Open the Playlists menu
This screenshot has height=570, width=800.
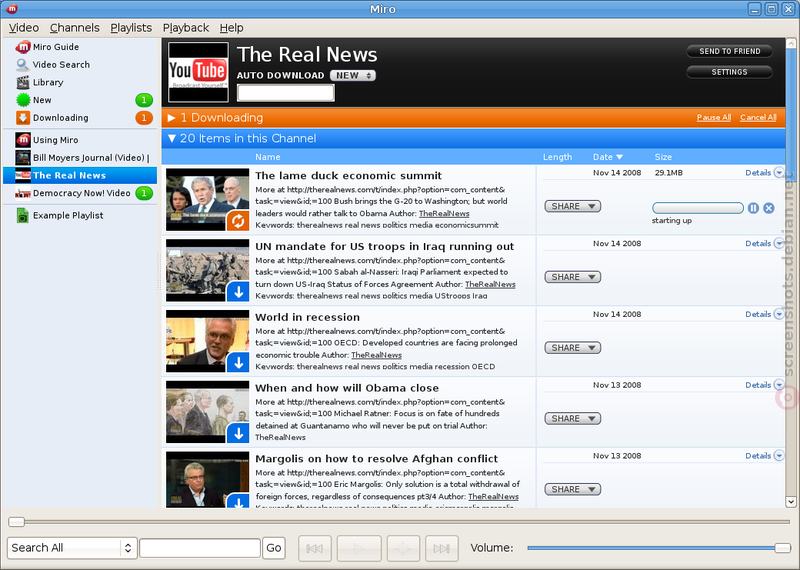coord(131,28)
